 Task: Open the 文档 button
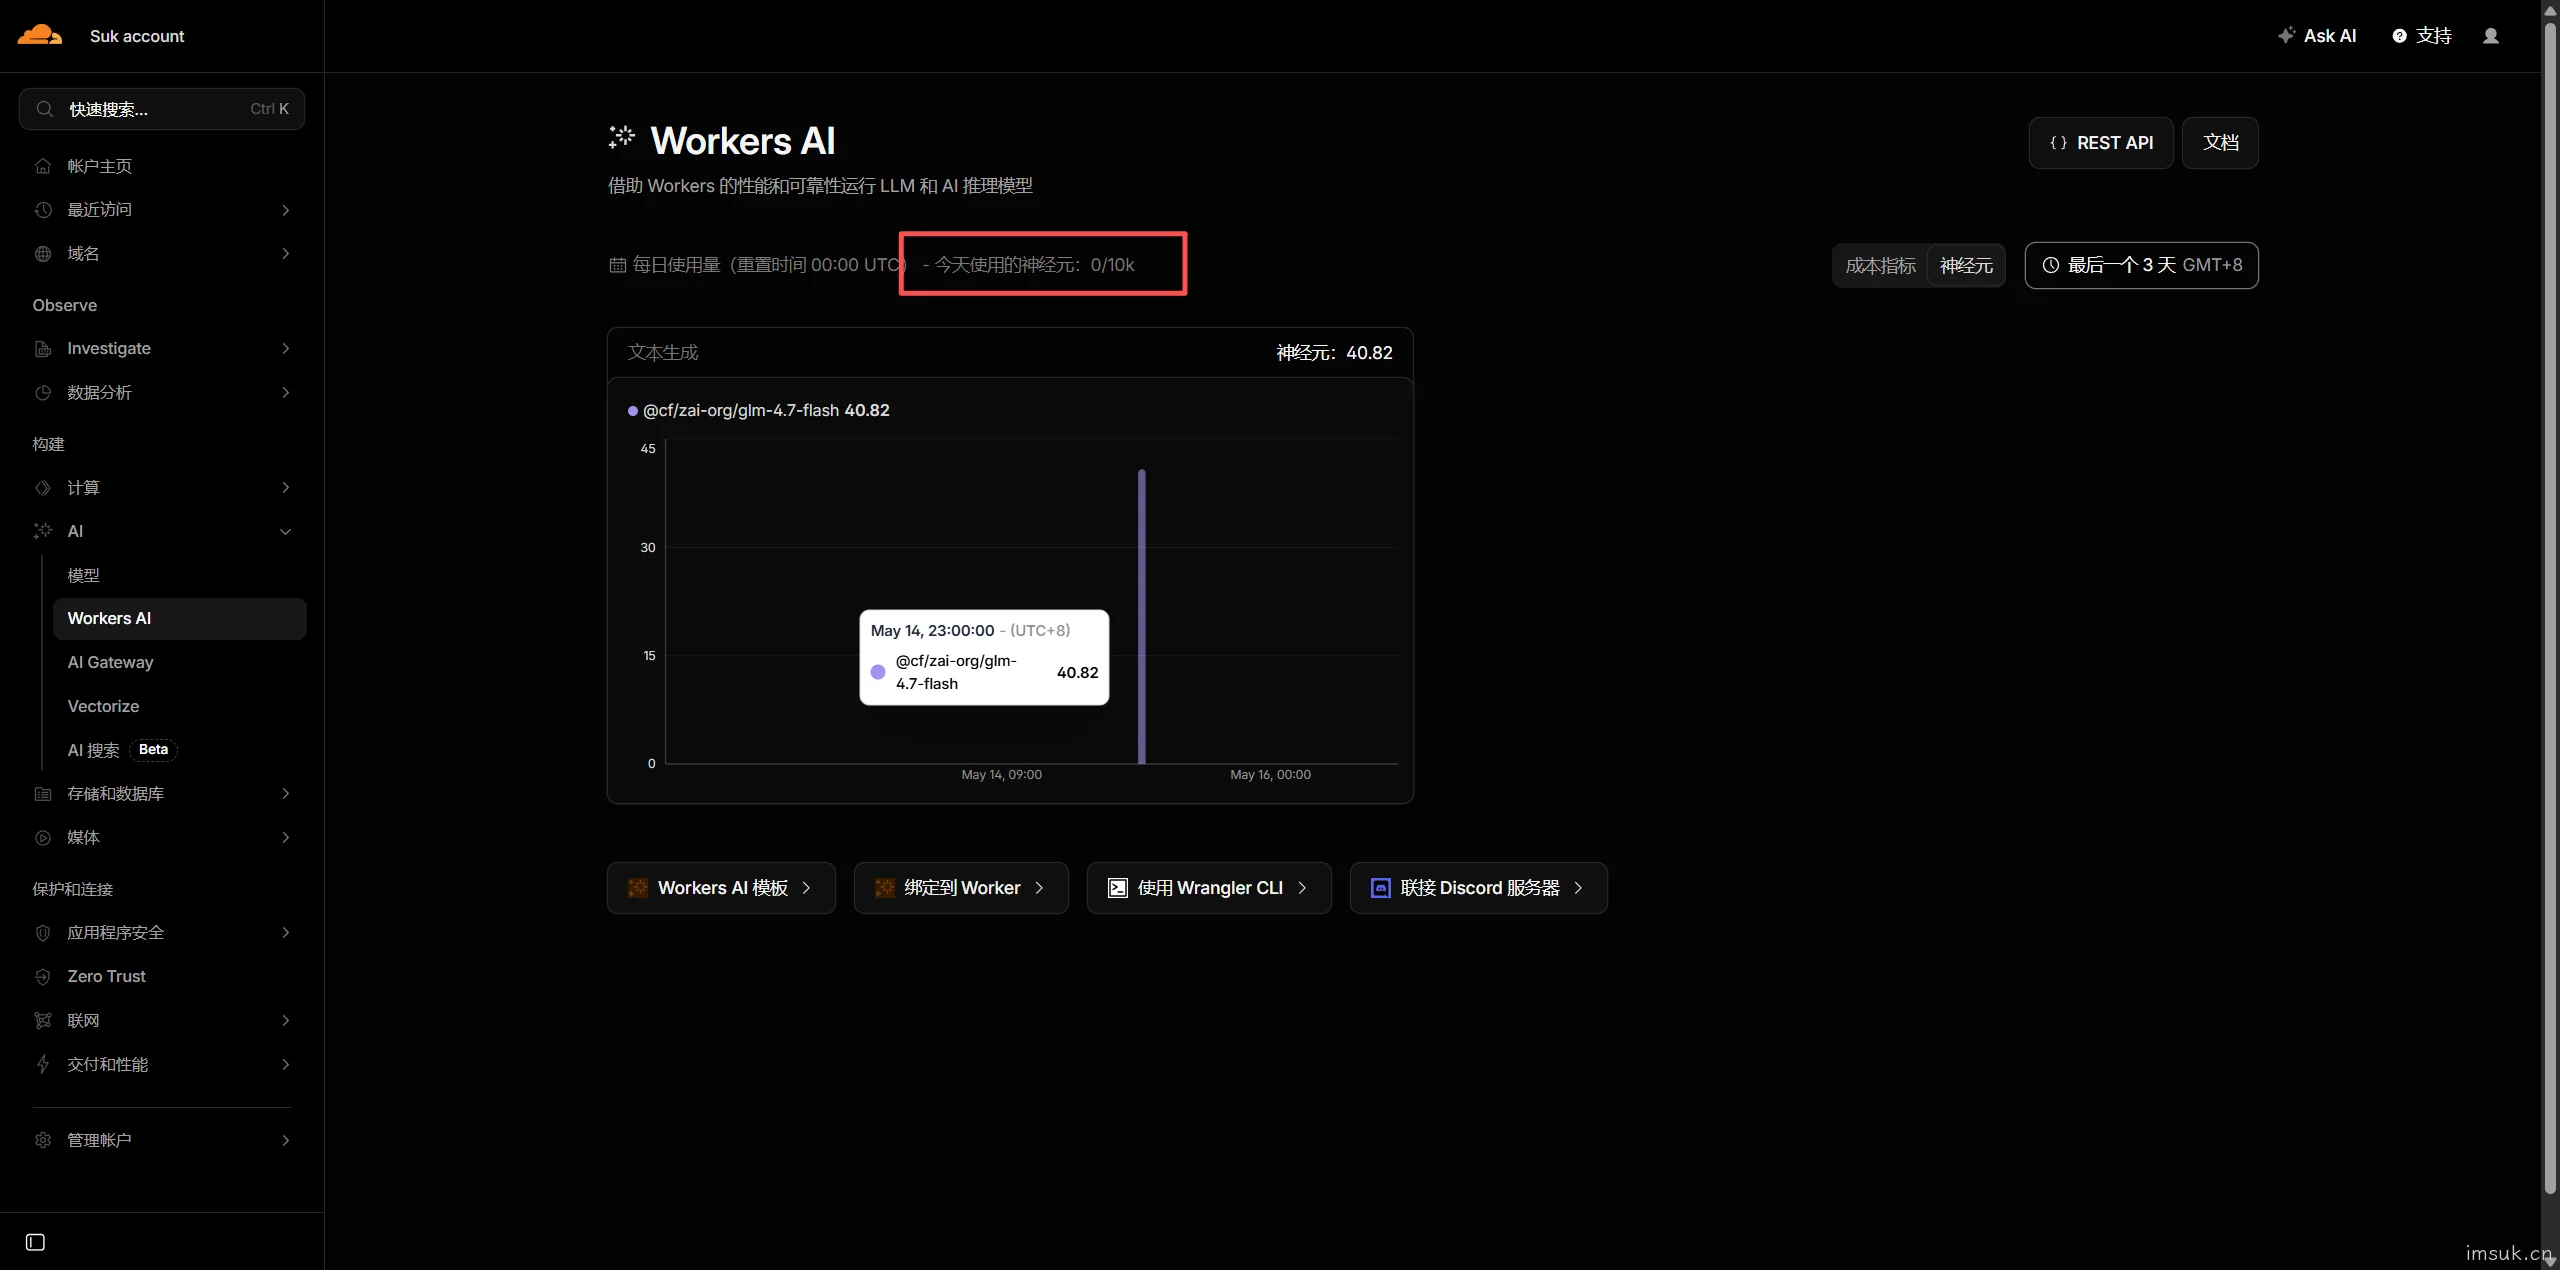[2219, 143]
